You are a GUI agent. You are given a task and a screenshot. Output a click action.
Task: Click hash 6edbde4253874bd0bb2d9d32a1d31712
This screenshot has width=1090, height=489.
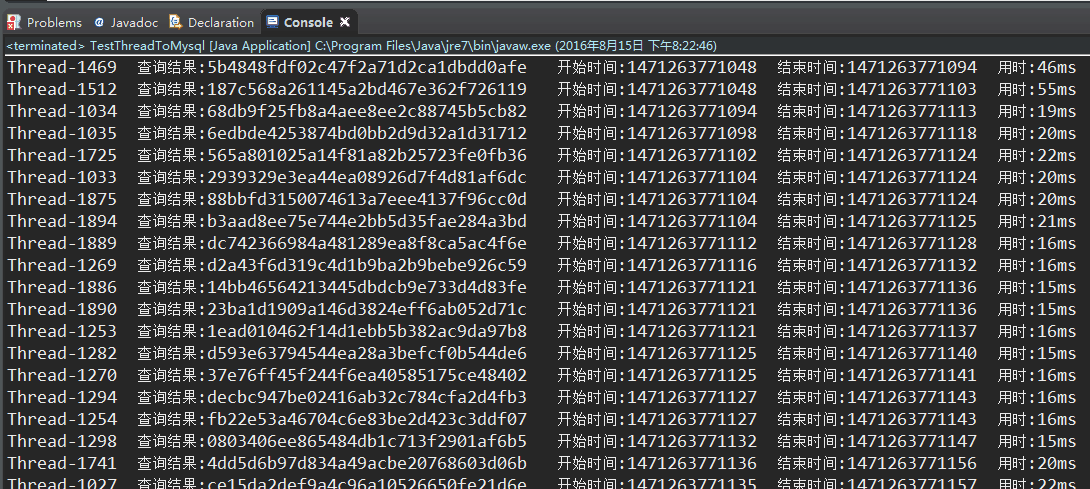367,133
